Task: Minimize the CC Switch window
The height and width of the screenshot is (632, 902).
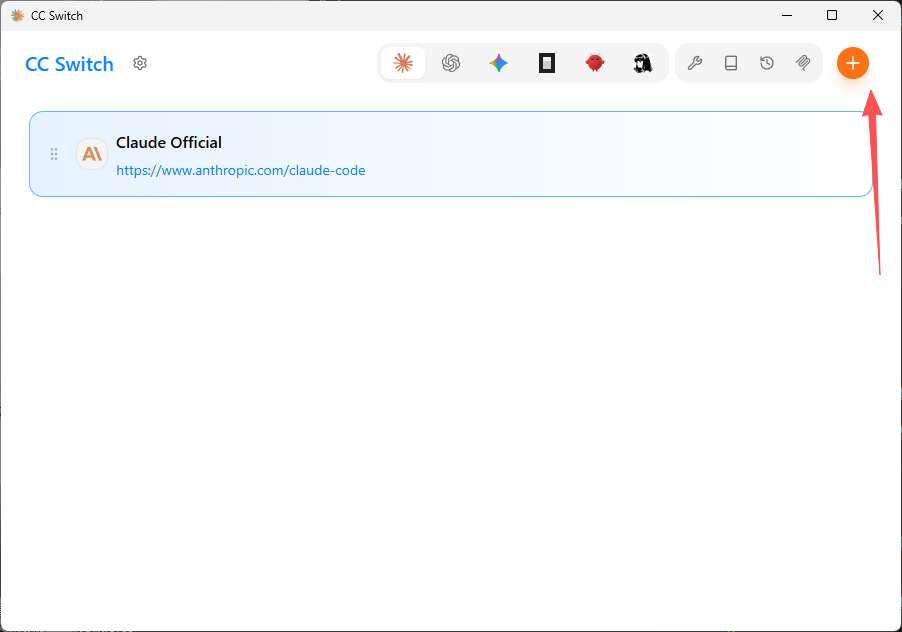Action: tap(787, 16)
